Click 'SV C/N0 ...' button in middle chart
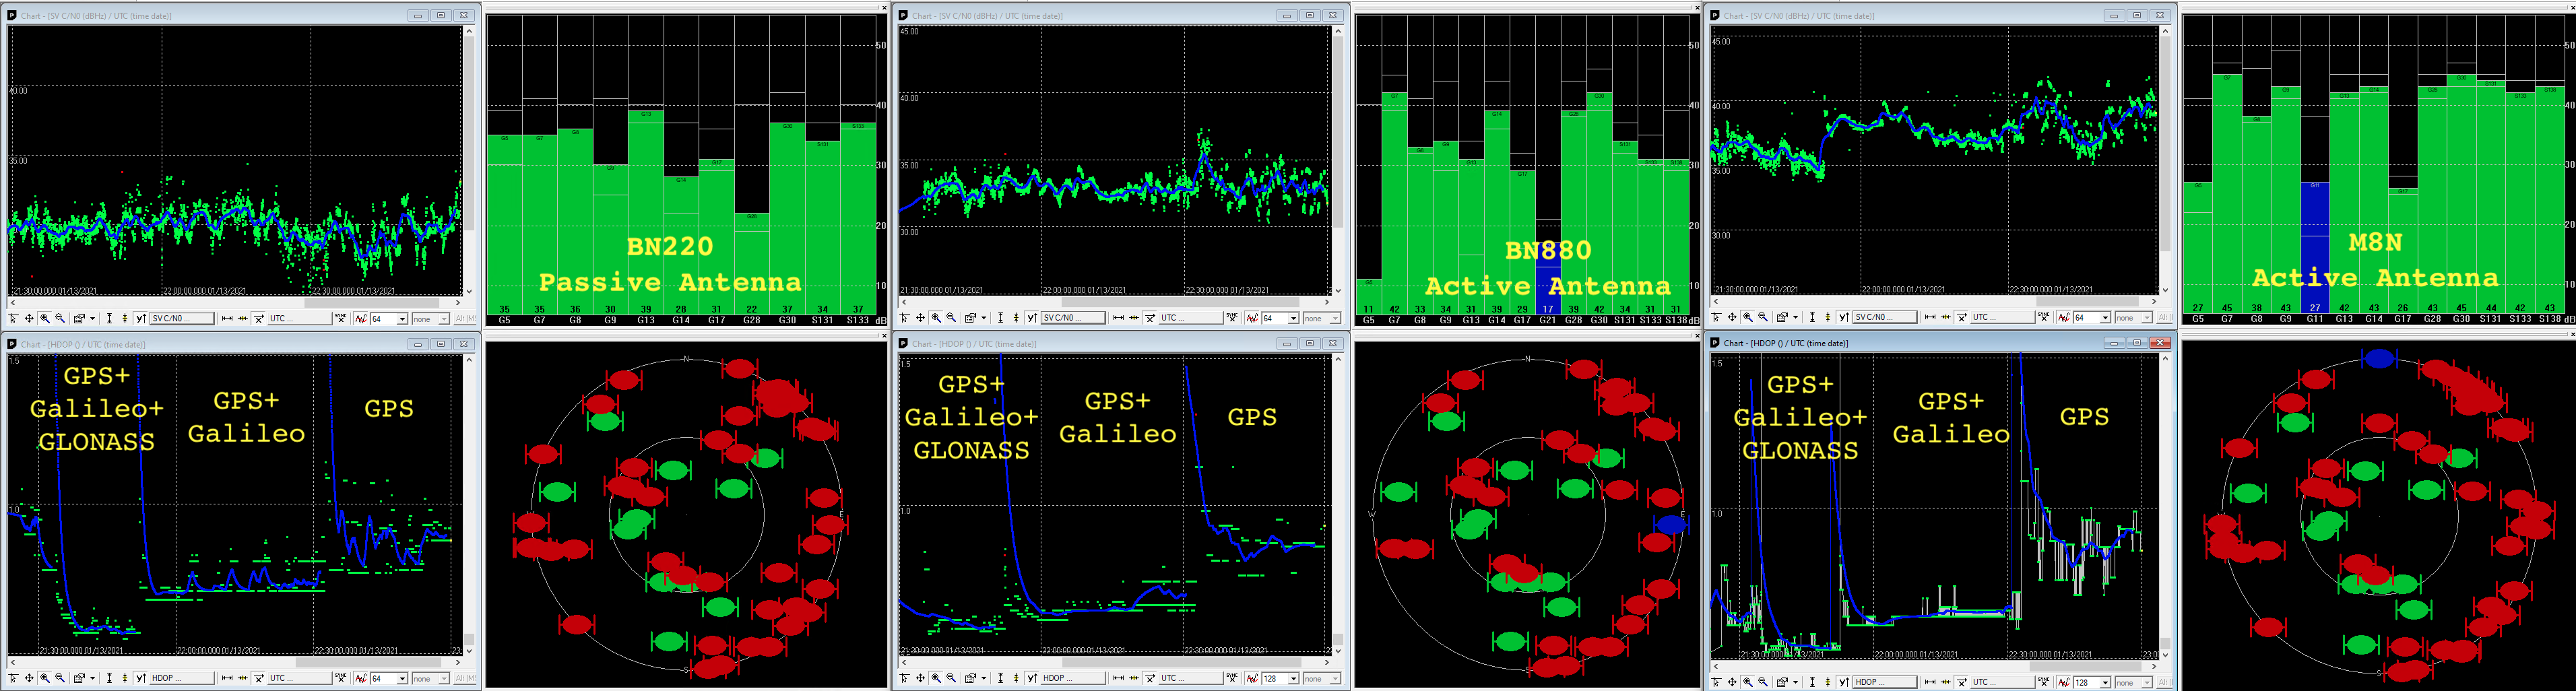The image size is (2576, 691). click(x=1074, y=318)
